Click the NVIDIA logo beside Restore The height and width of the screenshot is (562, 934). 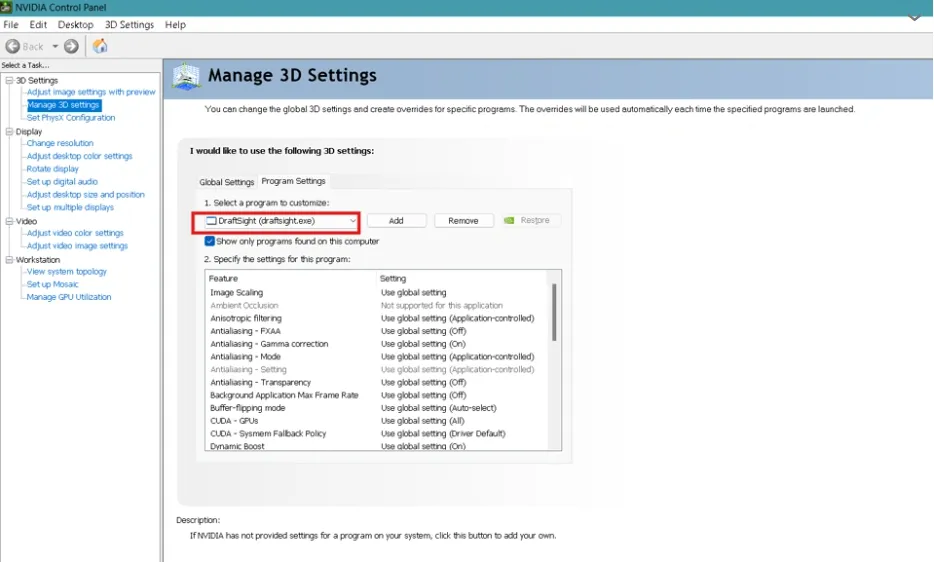(509, 221)
